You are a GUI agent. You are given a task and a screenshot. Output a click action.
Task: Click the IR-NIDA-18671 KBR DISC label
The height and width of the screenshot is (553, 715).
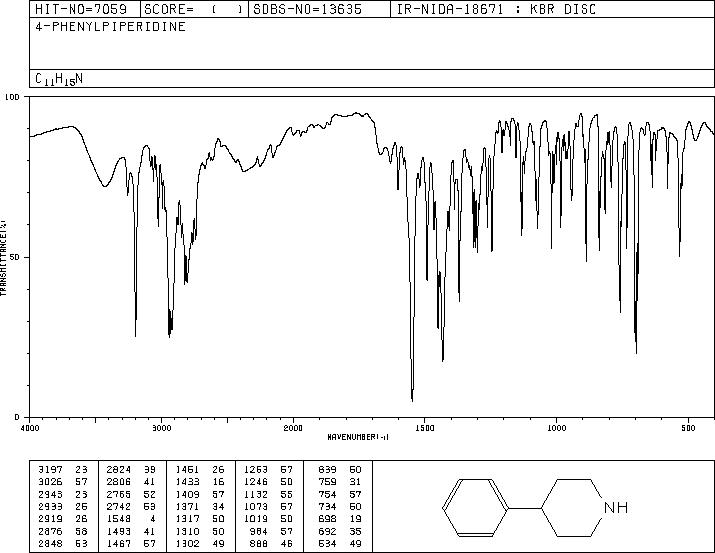pyautogui.click(x=496, y=9)
